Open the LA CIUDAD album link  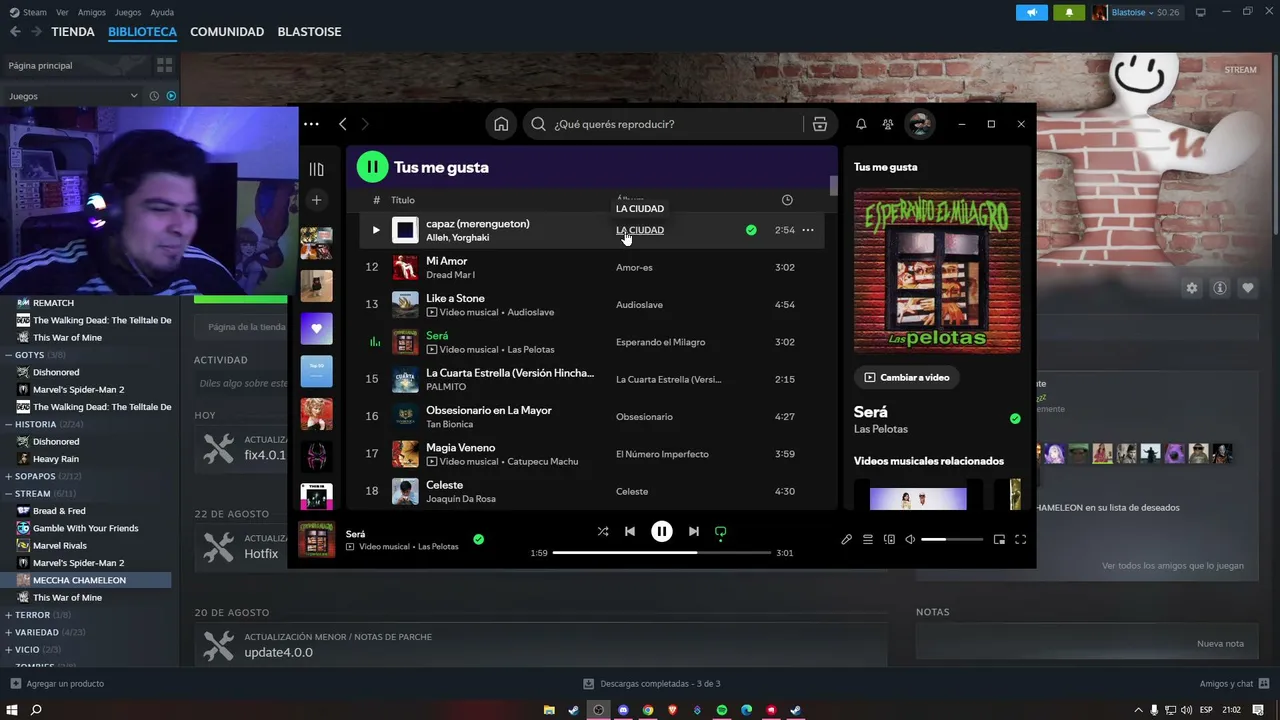coord(640,230)
